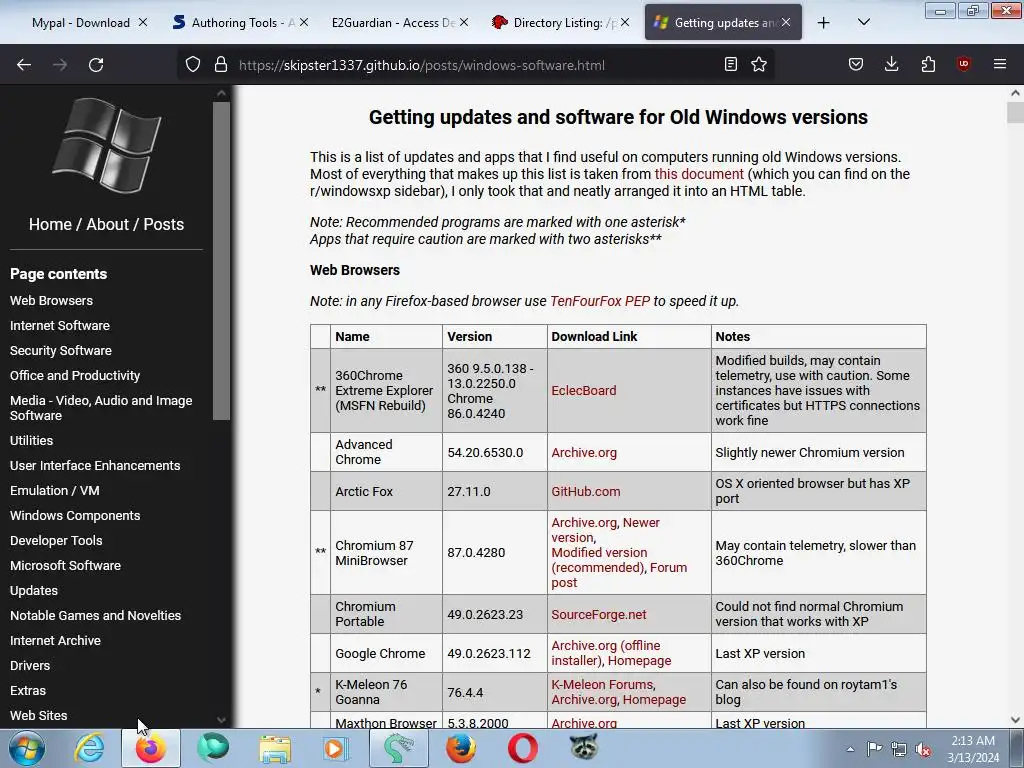Jump to Updates section
This screenshot has width=1024, height=768.
[33, 590]
